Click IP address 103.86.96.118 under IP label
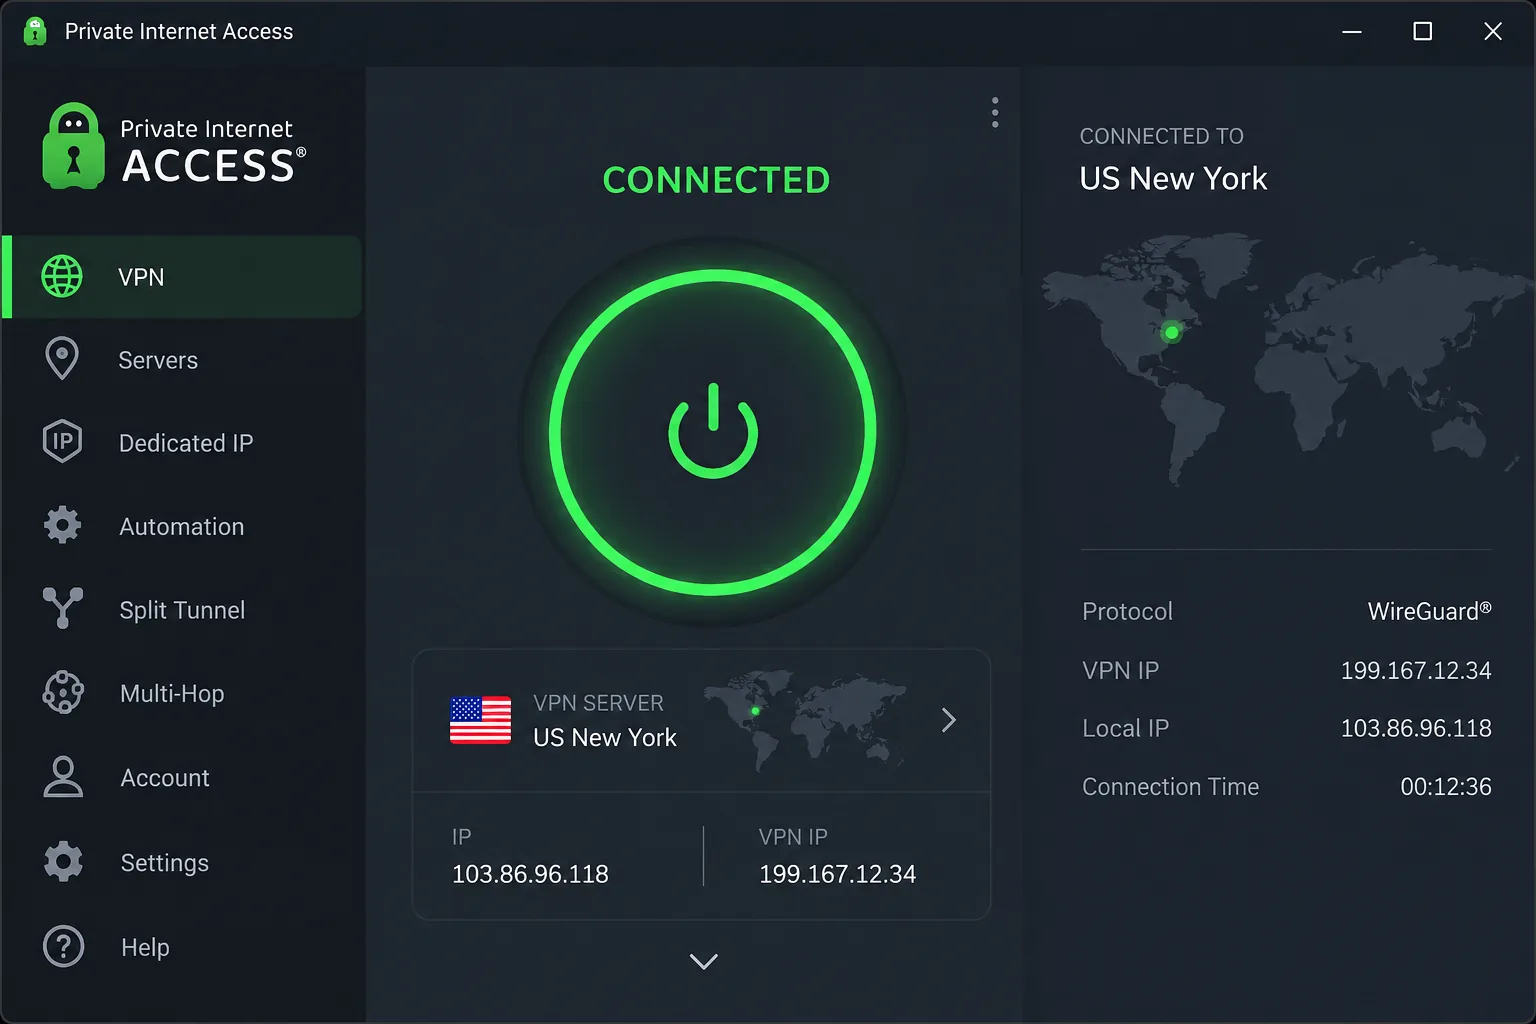Viewport: 1536px width, 1024px height. 530,874
